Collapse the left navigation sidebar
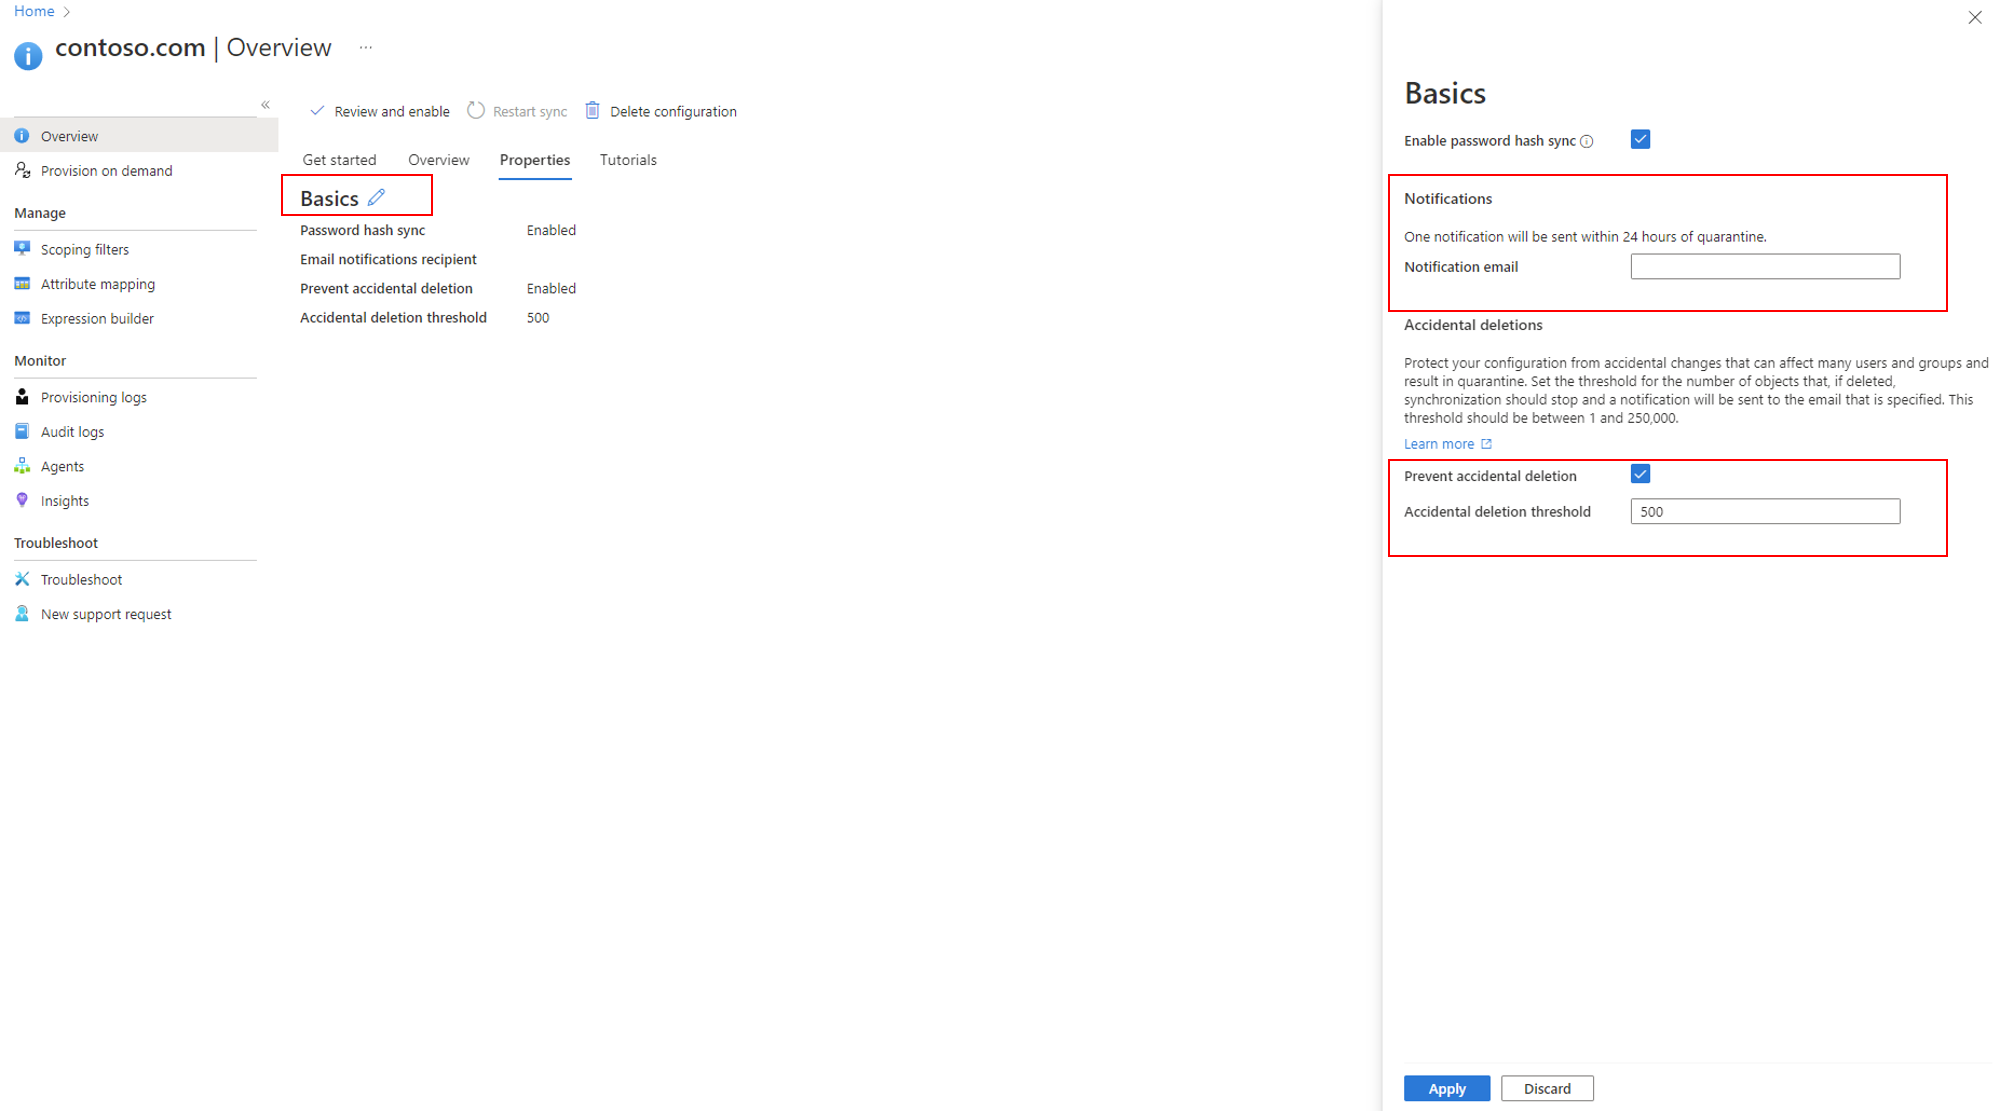2000x1111 pixels. 265,105
